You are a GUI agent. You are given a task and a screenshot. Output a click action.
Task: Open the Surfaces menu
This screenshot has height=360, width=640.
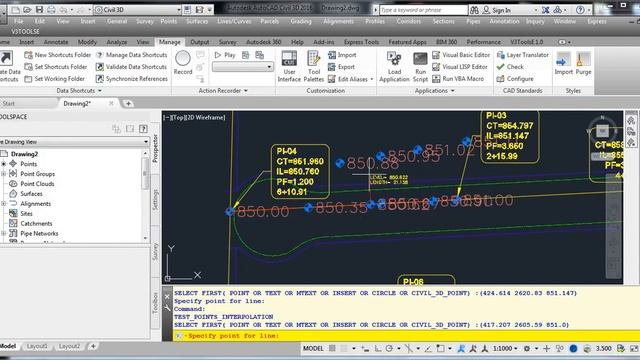tap(197, 21)
